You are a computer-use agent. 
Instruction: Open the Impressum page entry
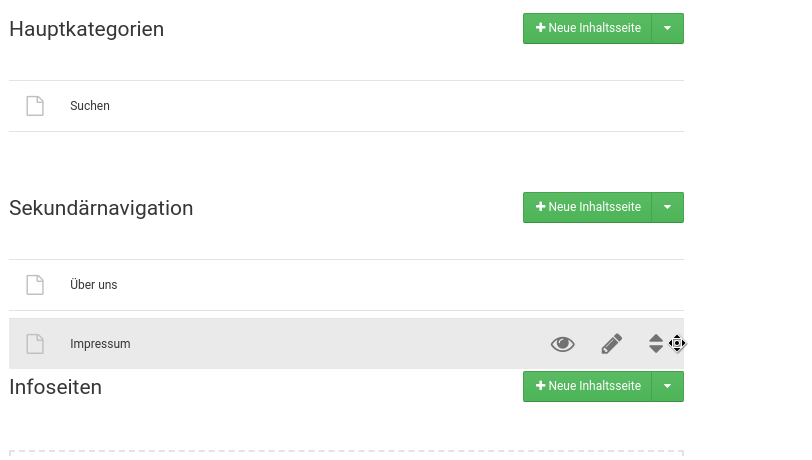pyautogui.click(x=100, y=344)
